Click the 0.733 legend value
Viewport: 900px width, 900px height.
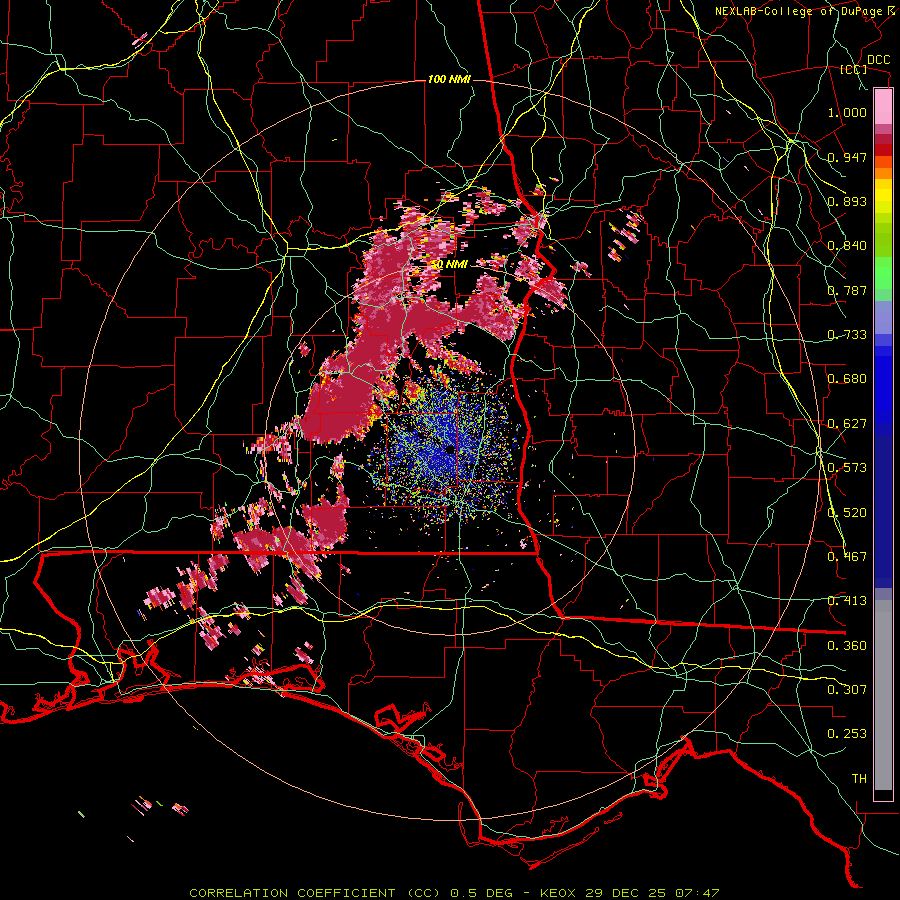pos(847,335)
